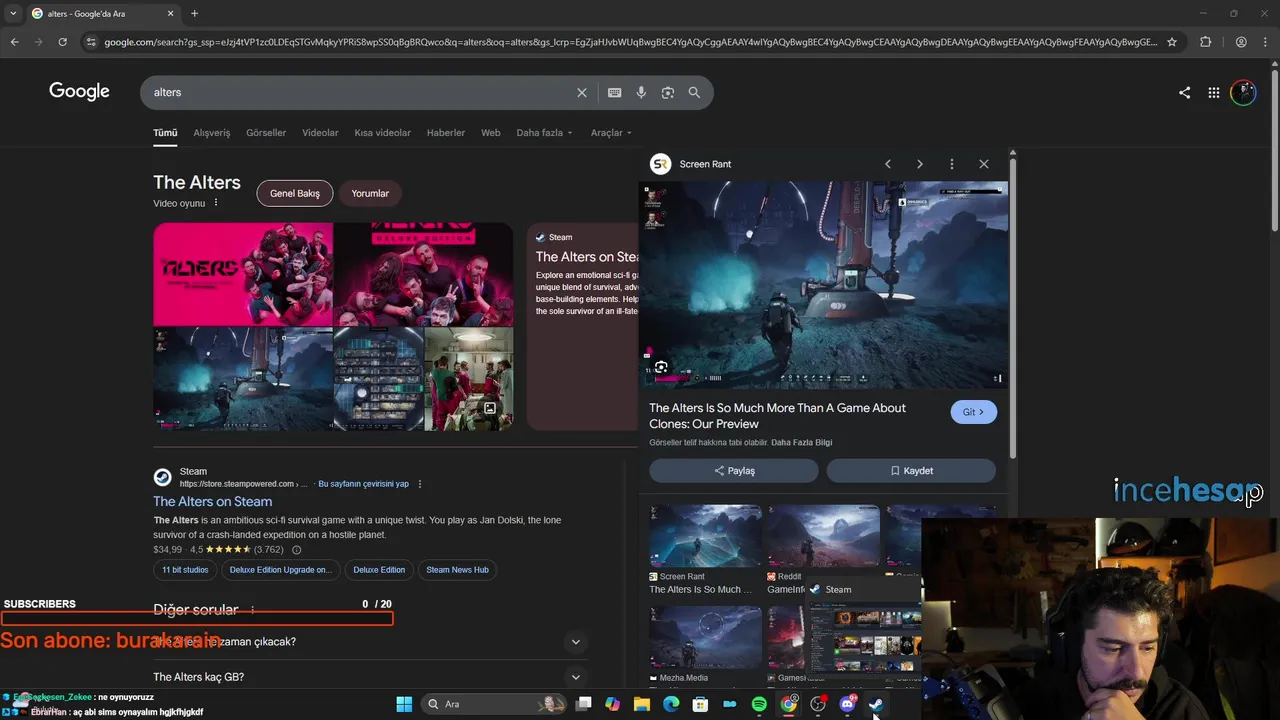Switch to the Alışveriş tab

pos(211,133)
